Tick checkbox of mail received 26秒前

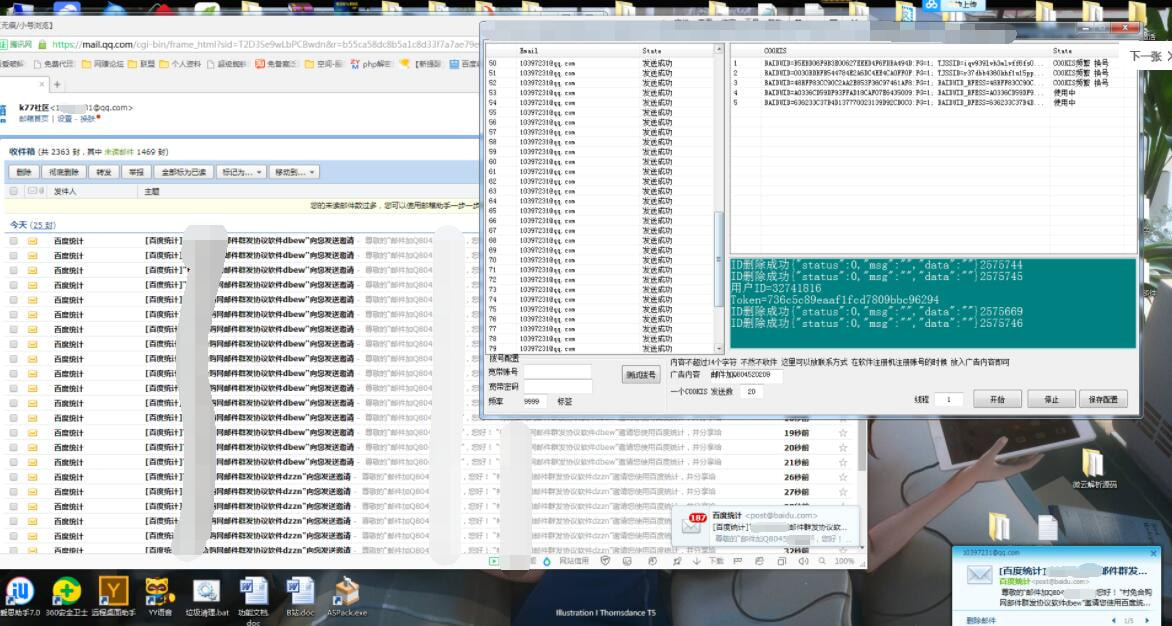pyautogui.click(x=13, y=477)
